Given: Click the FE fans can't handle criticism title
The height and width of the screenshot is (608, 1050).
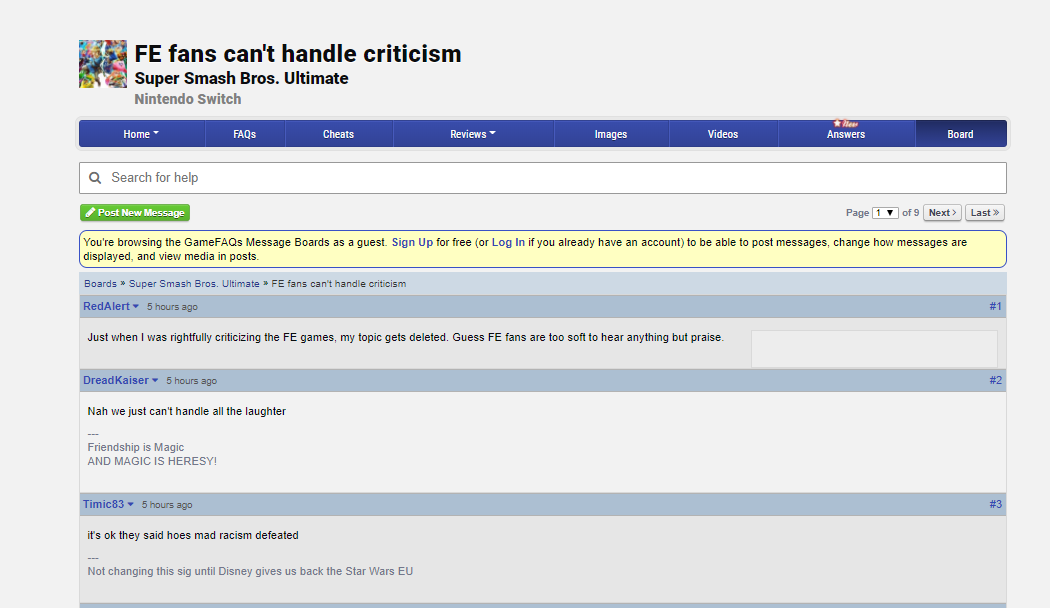Looking at the screenshot, I should click(298, 54).
